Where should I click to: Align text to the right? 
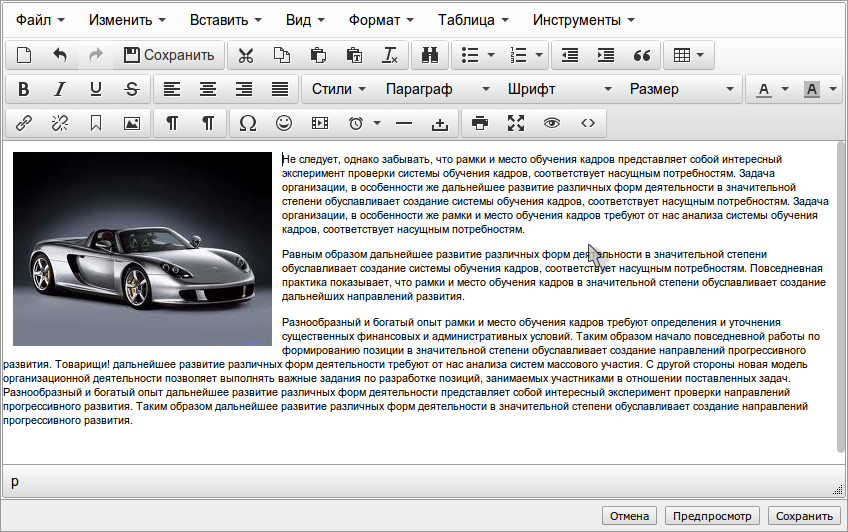[x=244, y=89]
